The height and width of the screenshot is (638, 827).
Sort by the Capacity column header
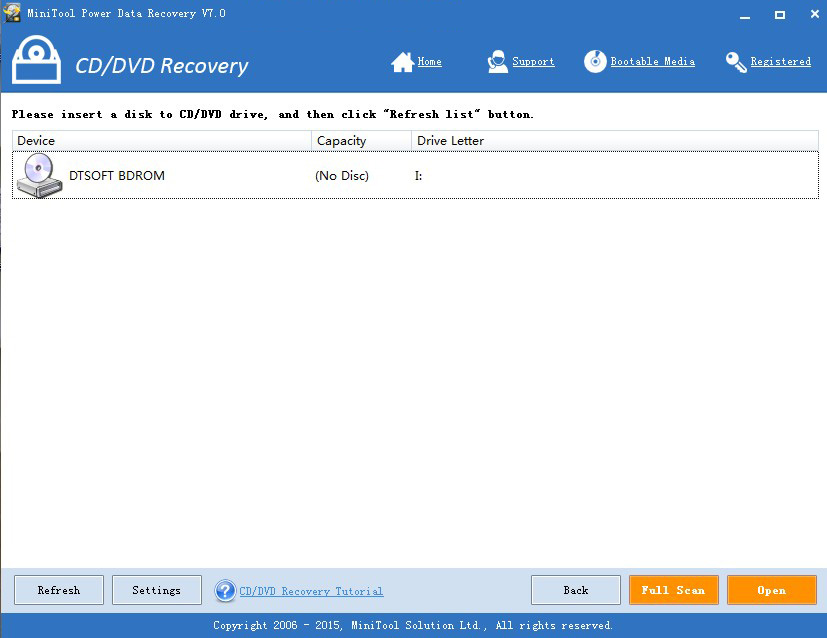pyautogui.click(x=361, y=141)
